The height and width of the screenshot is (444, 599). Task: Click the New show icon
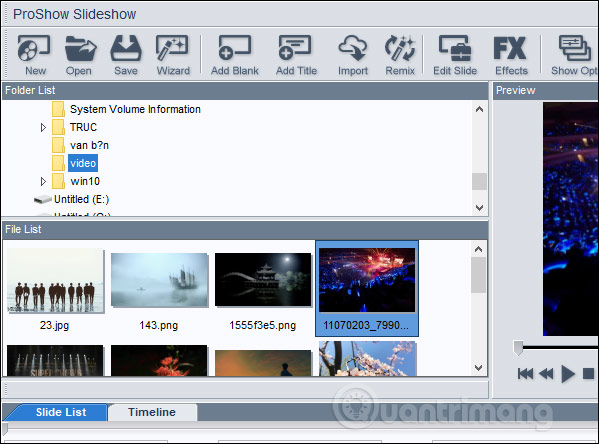pos(34,55)
